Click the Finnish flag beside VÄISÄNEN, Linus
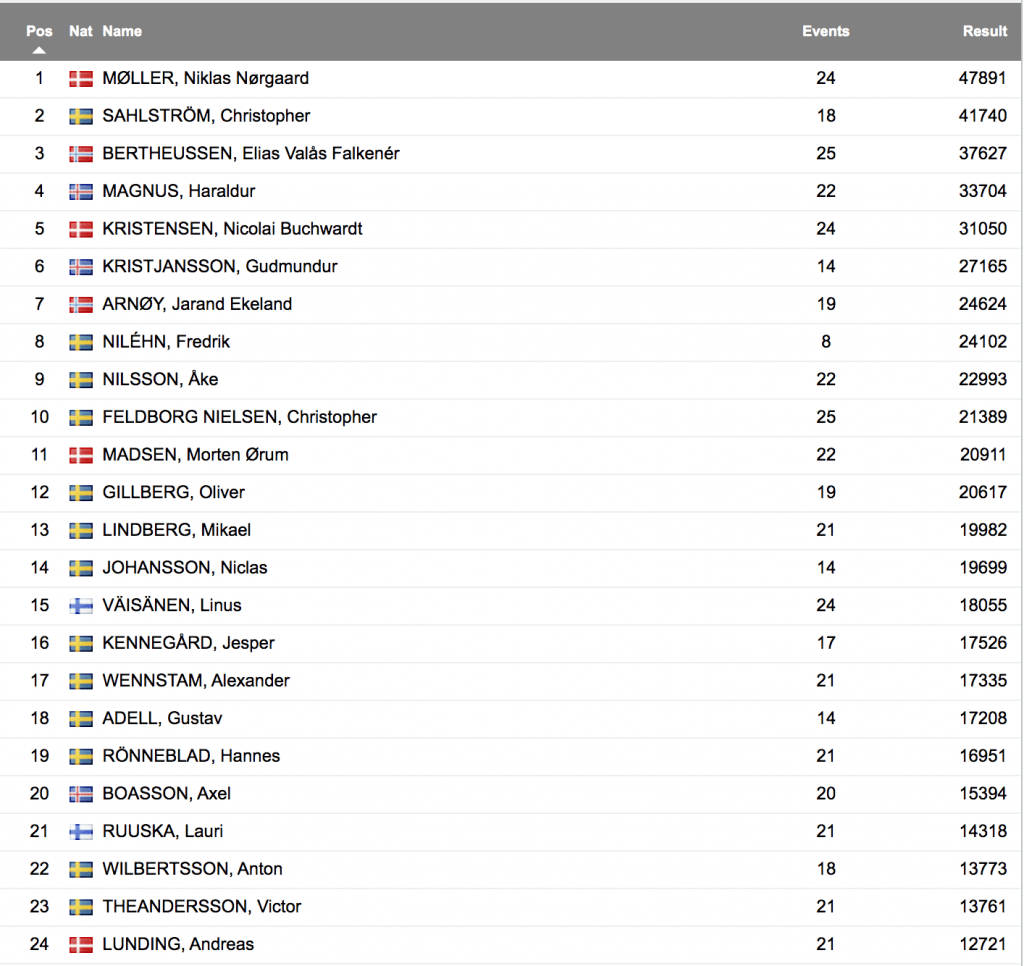The image size is (1024, 966). [81, 606]
